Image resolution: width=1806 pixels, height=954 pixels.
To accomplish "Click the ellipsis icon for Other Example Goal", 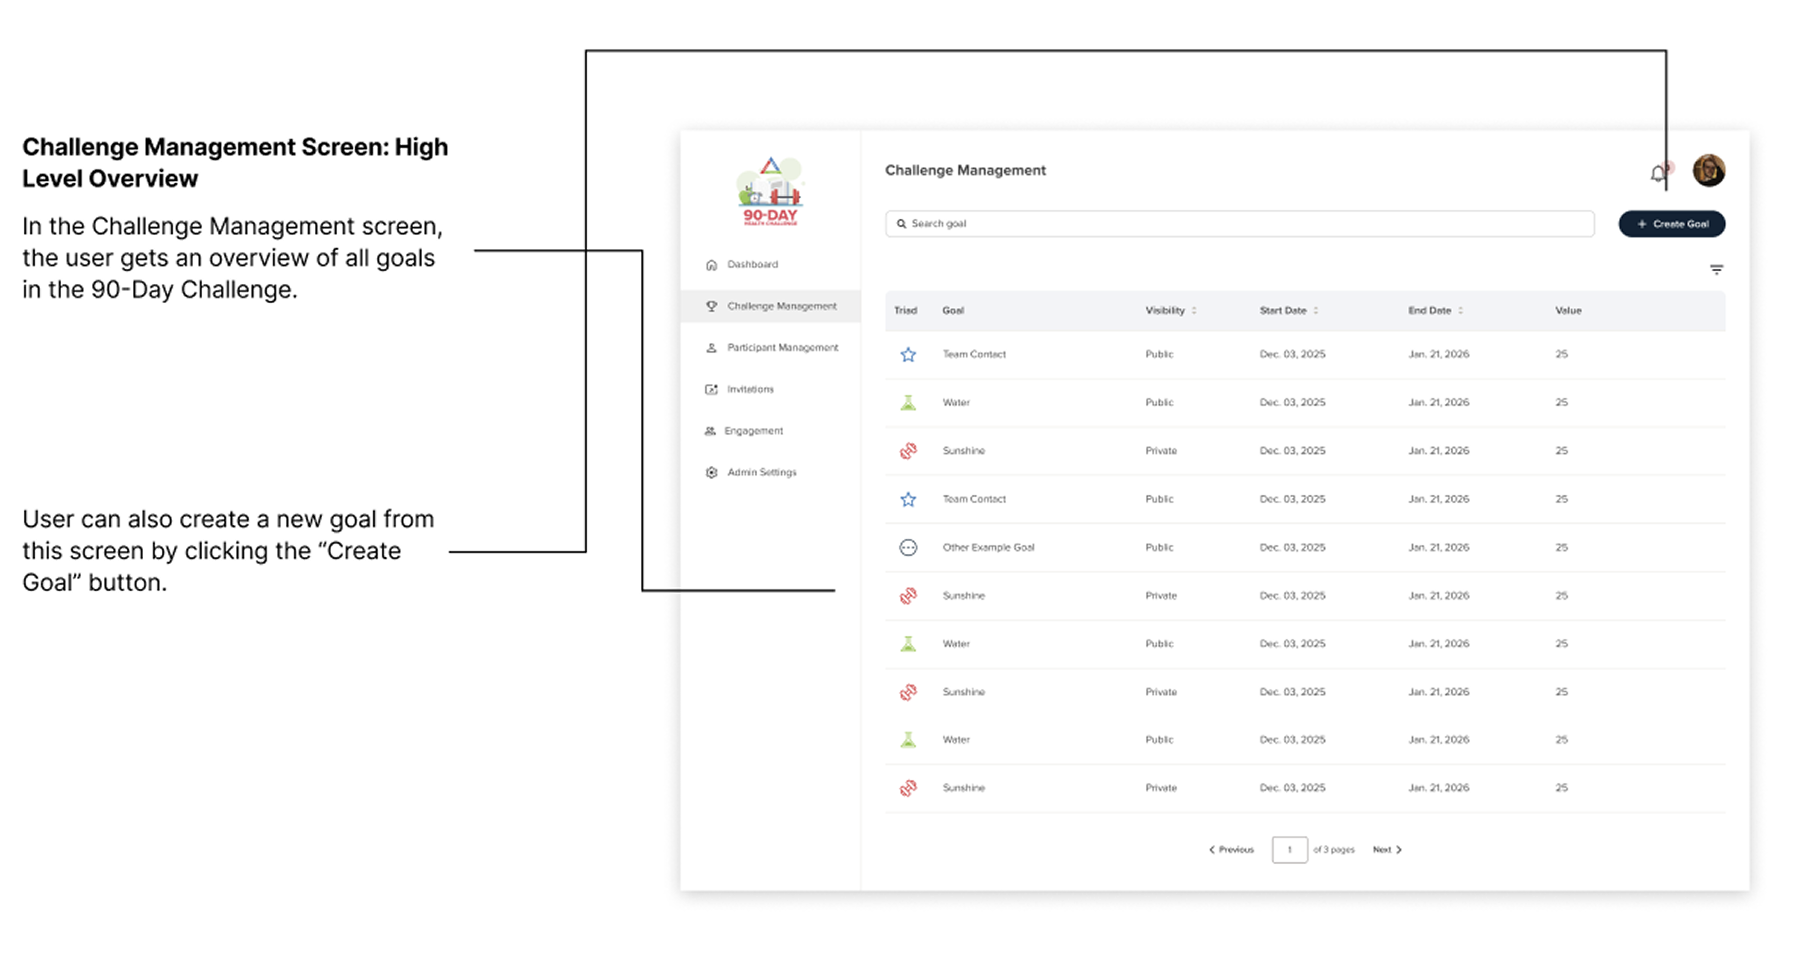I will (908, 548).
